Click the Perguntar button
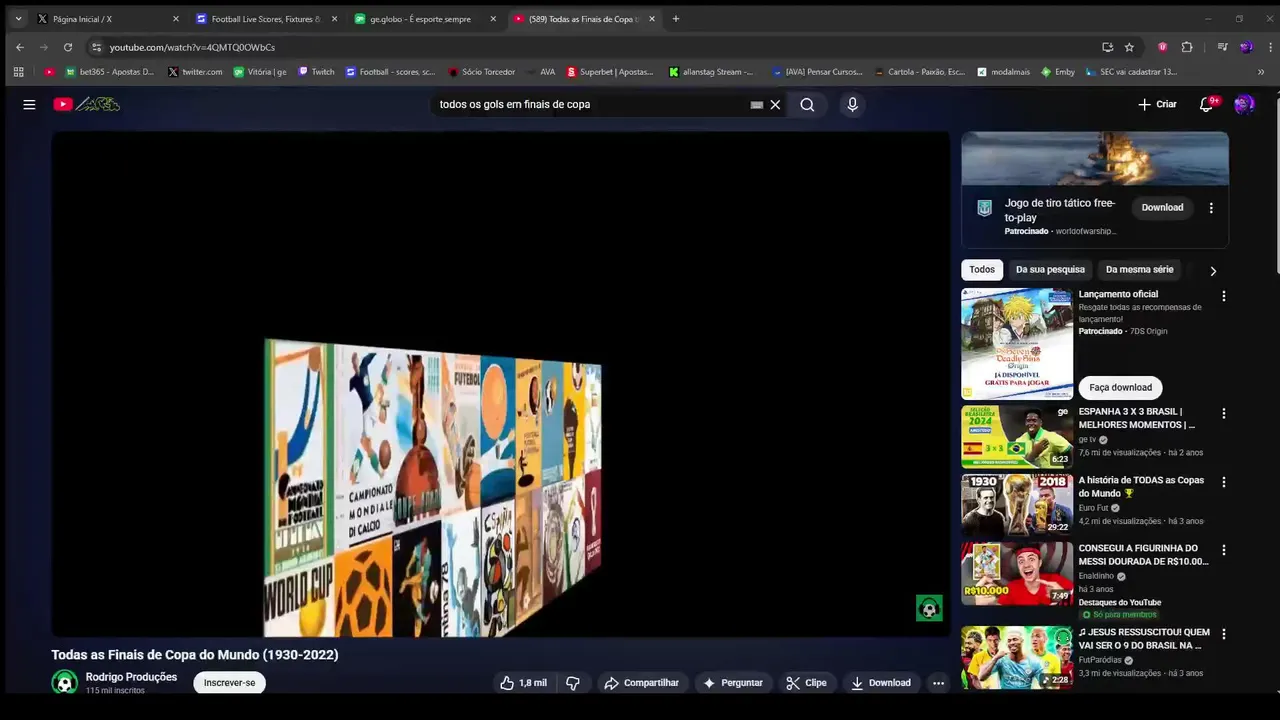The height and width of the screenshot is (720, 1280). (733, 683)
